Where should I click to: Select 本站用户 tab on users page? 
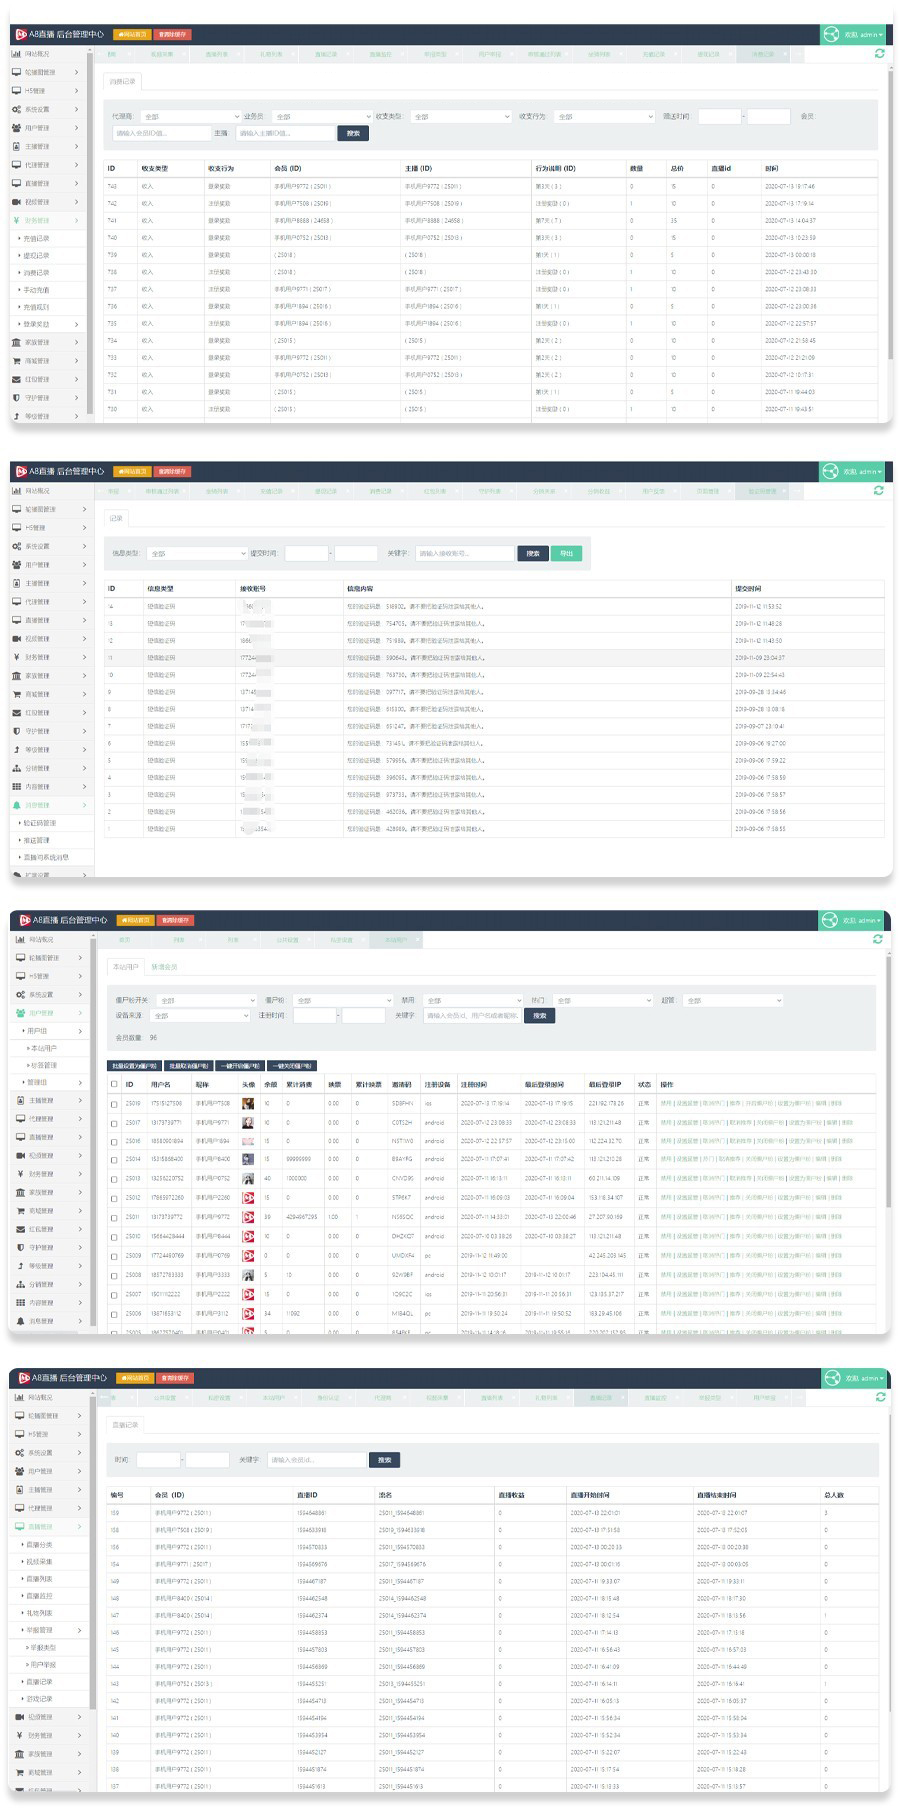coord(126,967)
